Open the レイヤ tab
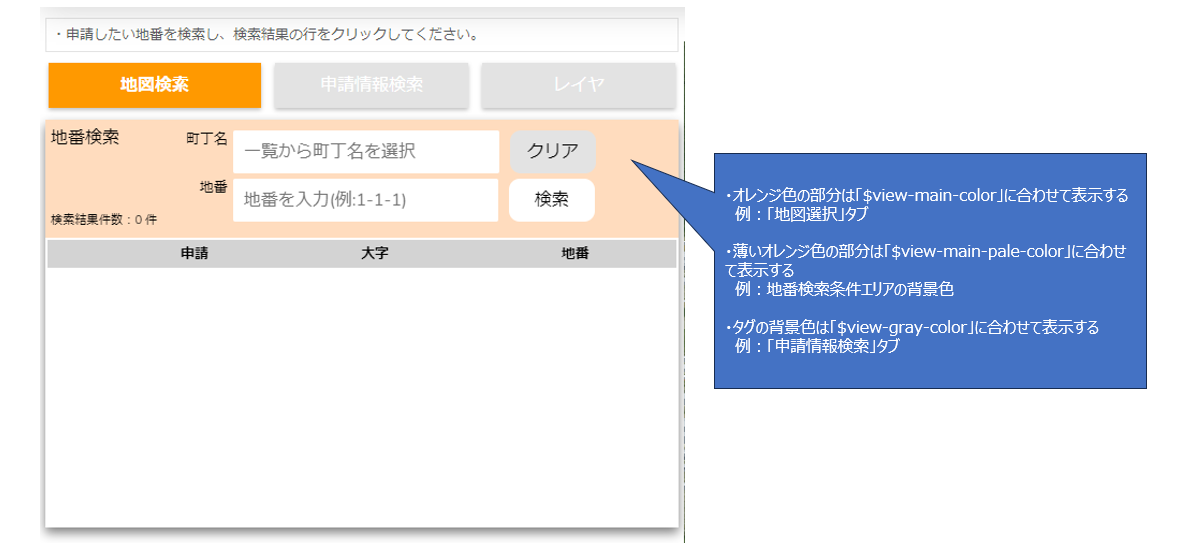This screenshot has height=543, width=1197. (578, 85)
